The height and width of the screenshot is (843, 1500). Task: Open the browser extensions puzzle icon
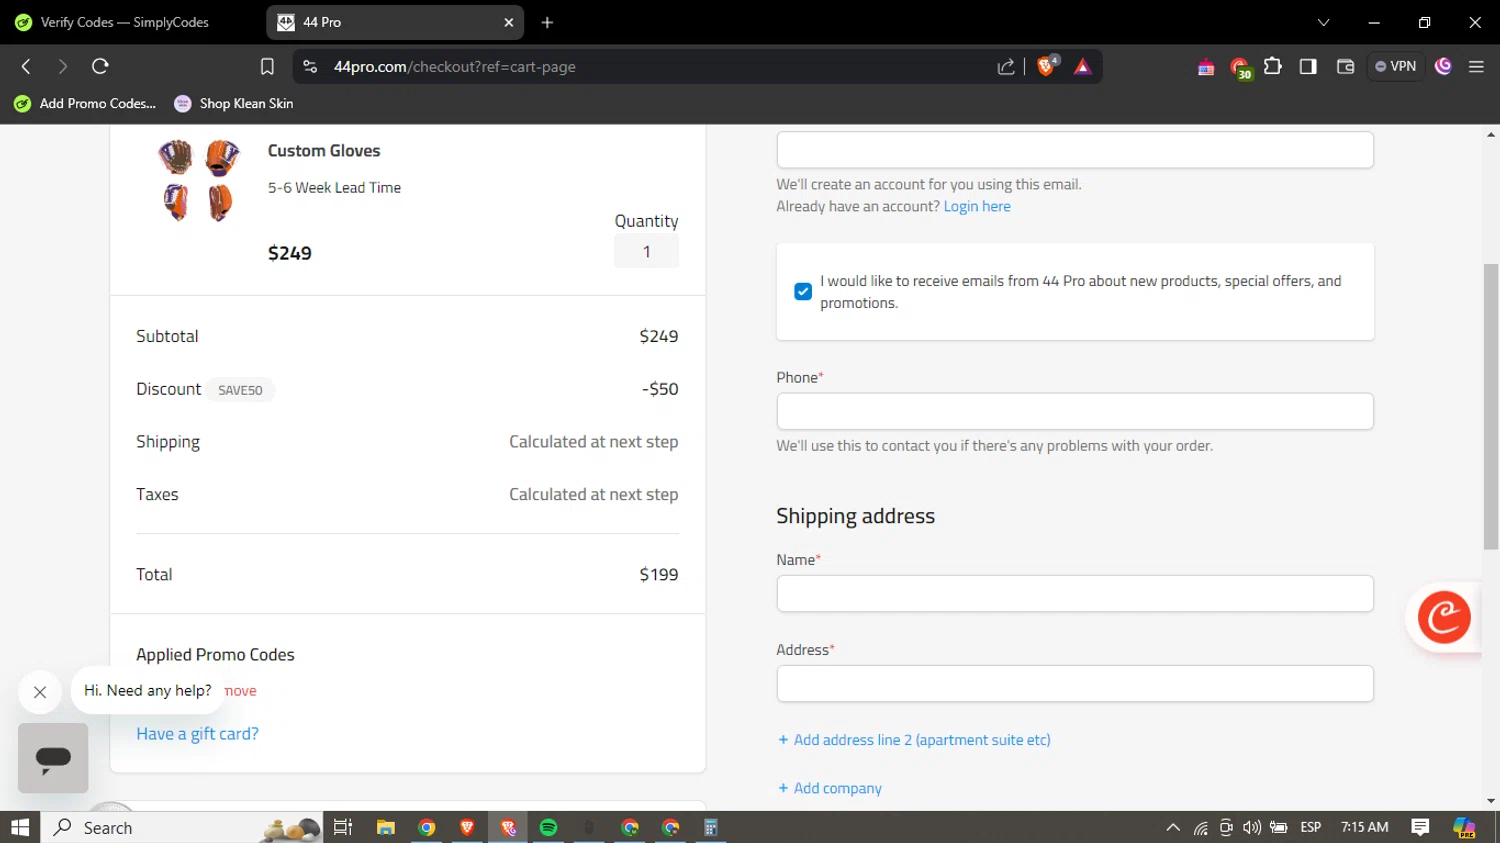coord(1272,66)
